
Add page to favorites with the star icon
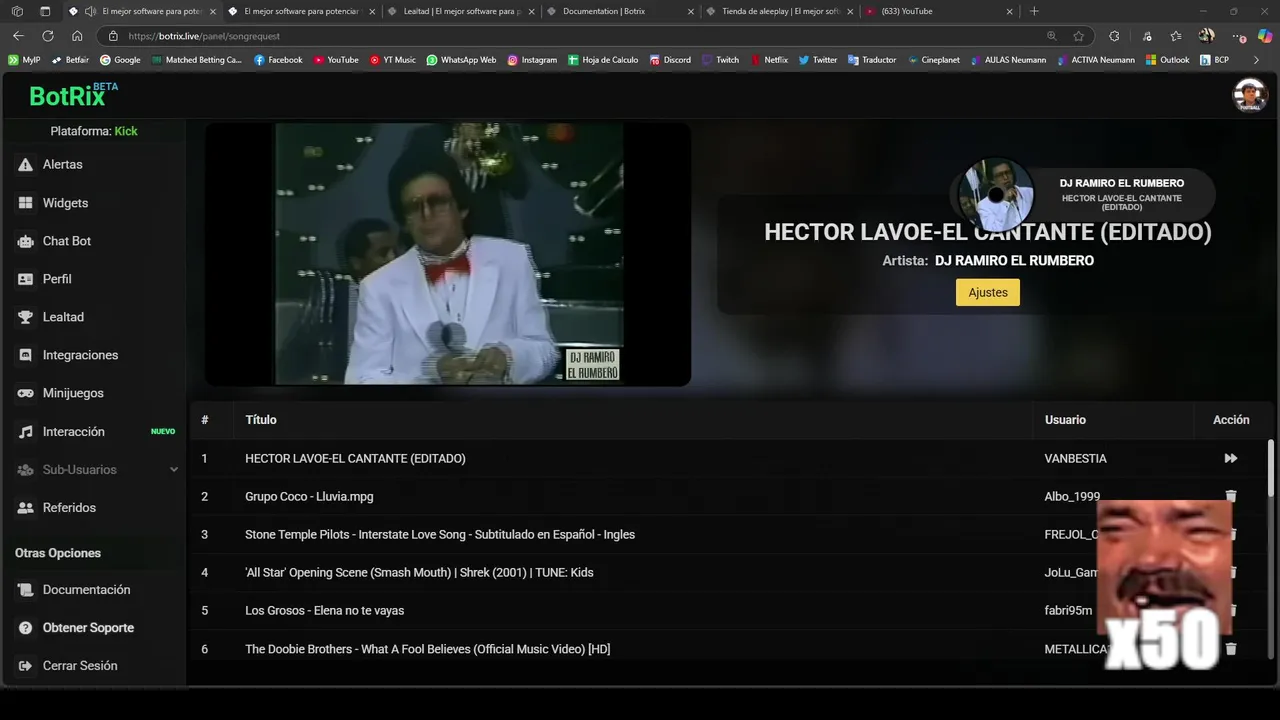click(x=1078, y=36)
